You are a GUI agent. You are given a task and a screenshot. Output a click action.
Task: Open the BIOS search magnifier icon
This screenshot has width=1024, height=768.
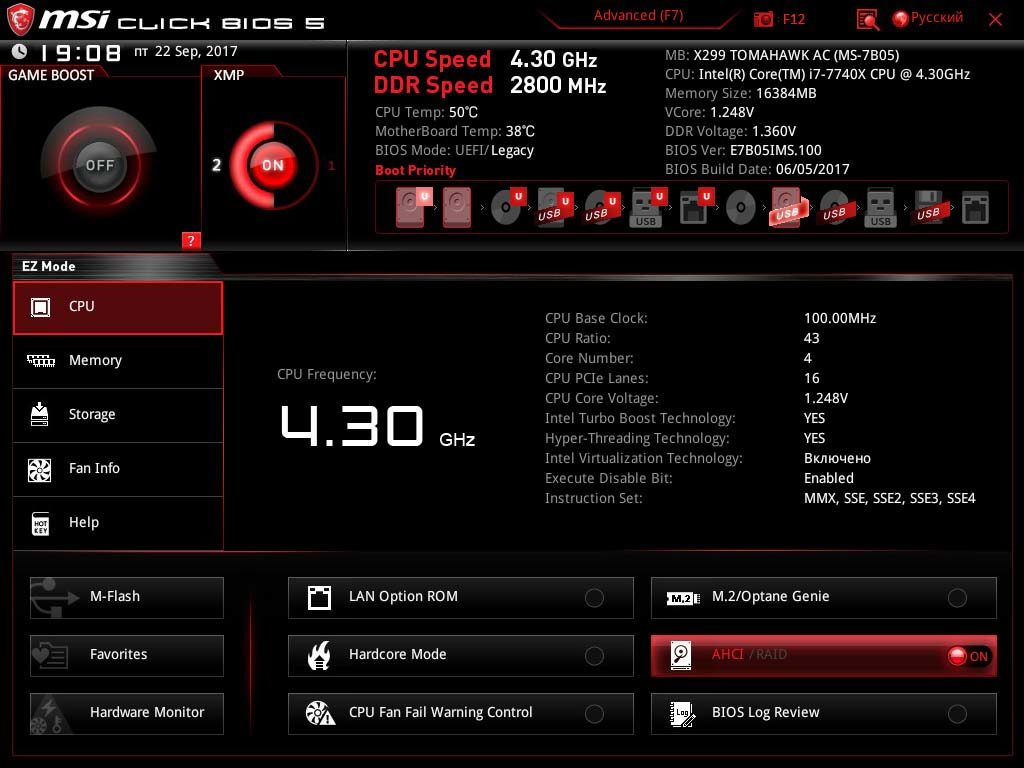(x=867, y=20)
